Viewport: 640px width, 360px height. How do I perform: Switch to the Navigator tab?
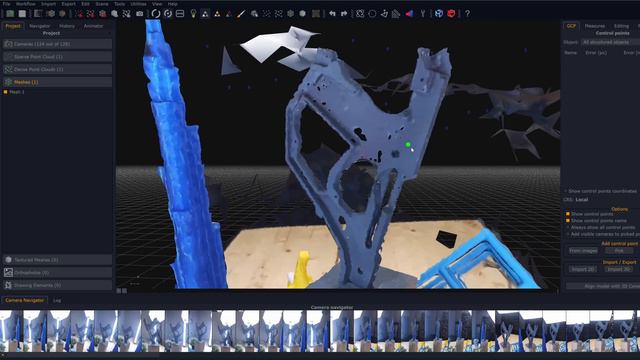coord(40,26)
